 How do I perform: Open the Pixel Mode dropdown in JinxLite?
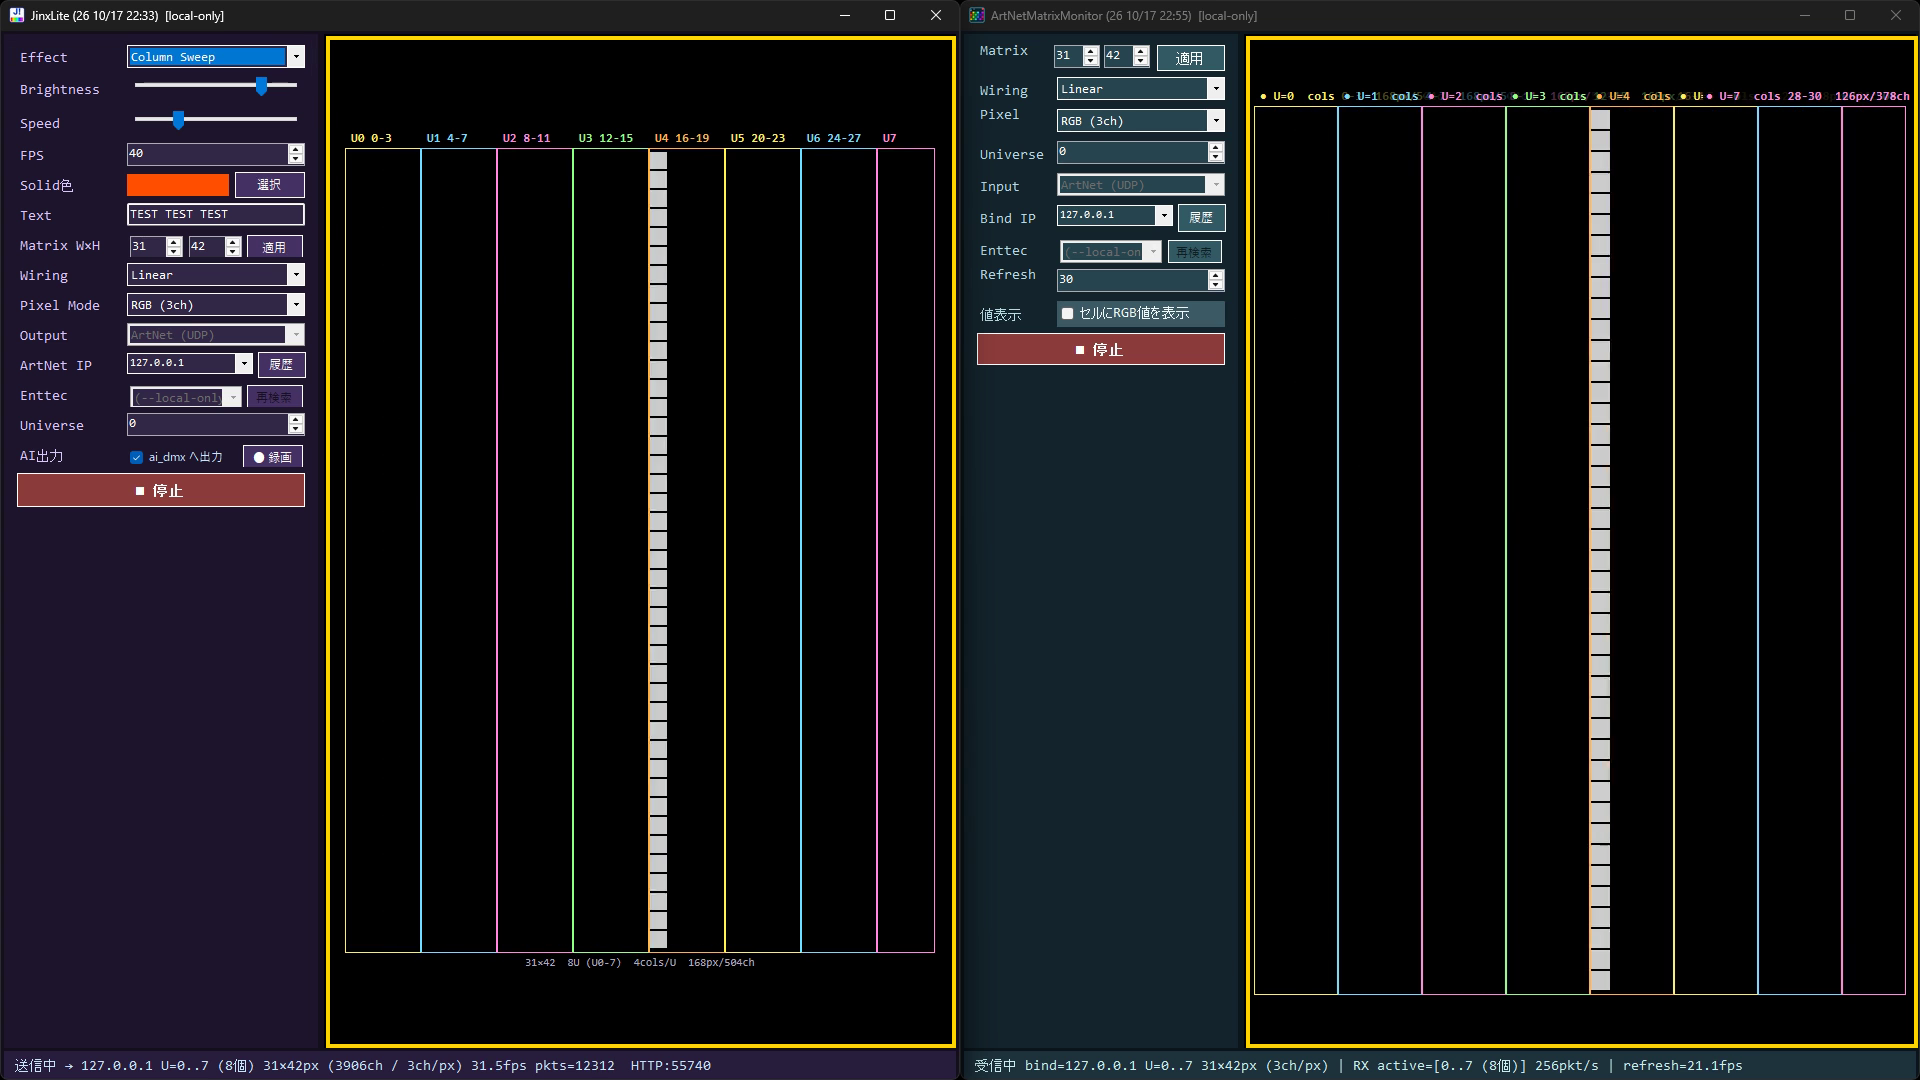click(215, 305)
